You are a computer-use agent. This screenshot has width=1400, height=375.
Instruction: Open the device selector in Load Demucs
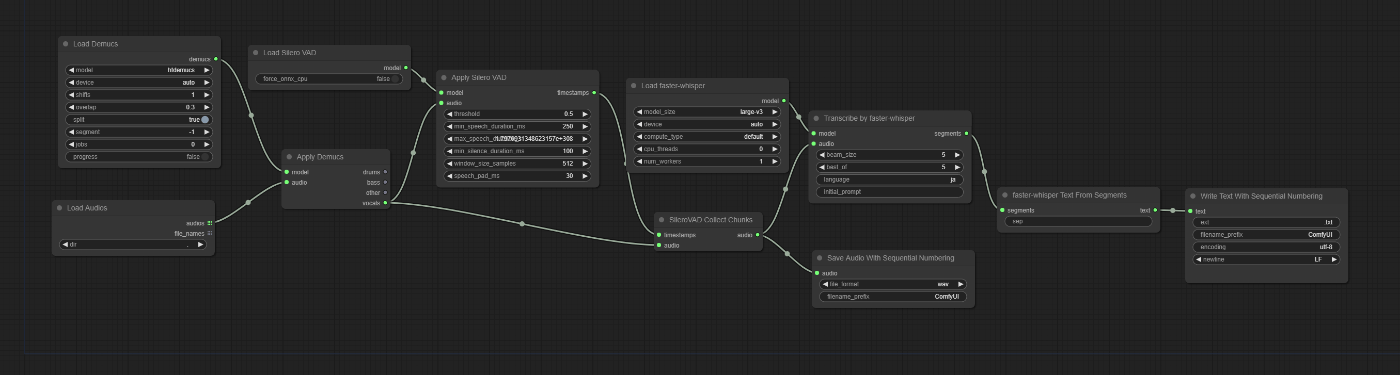point(138,82)
